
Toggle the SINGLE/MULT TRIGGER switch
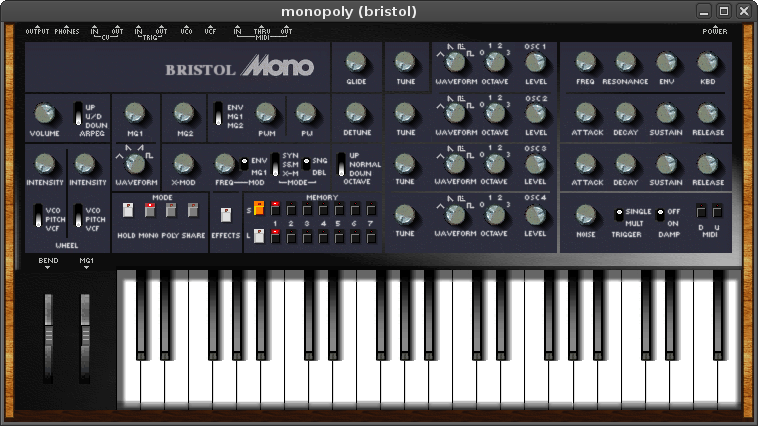[x=618, y=215]
